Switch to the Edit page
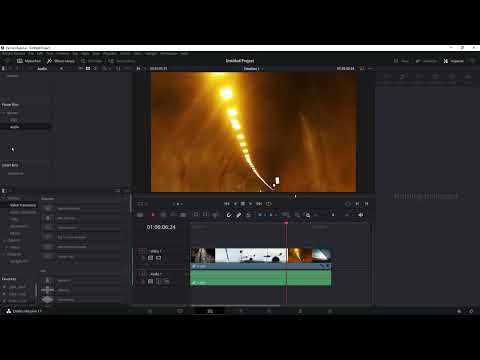The height and width of the screenshot is (360, 480). pyautogui.click(x=210, y=311)
